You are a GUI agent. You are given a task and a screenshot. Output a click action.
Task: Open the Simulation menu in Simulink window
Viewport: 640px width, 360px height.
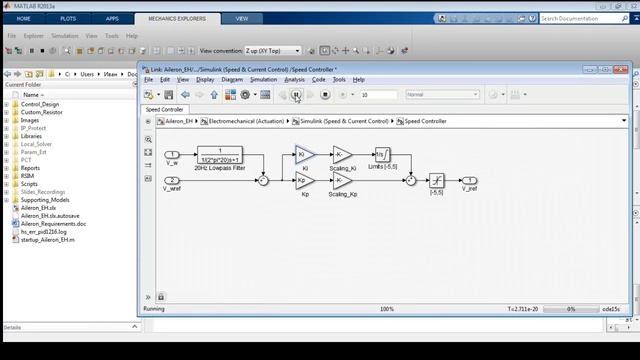[x=263, y=80]
